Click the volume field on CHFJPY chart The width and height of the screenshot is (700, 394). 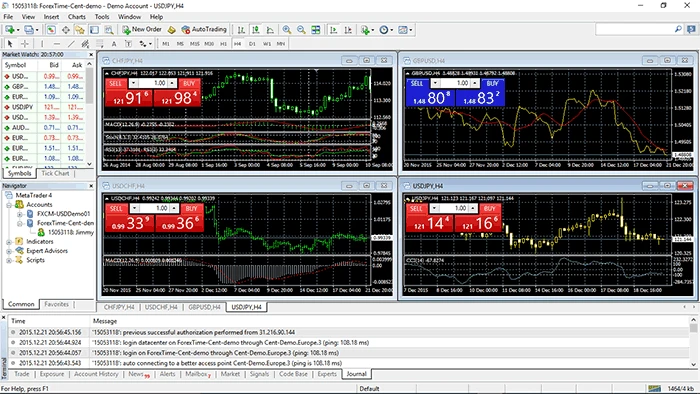(x=154, y=83)
